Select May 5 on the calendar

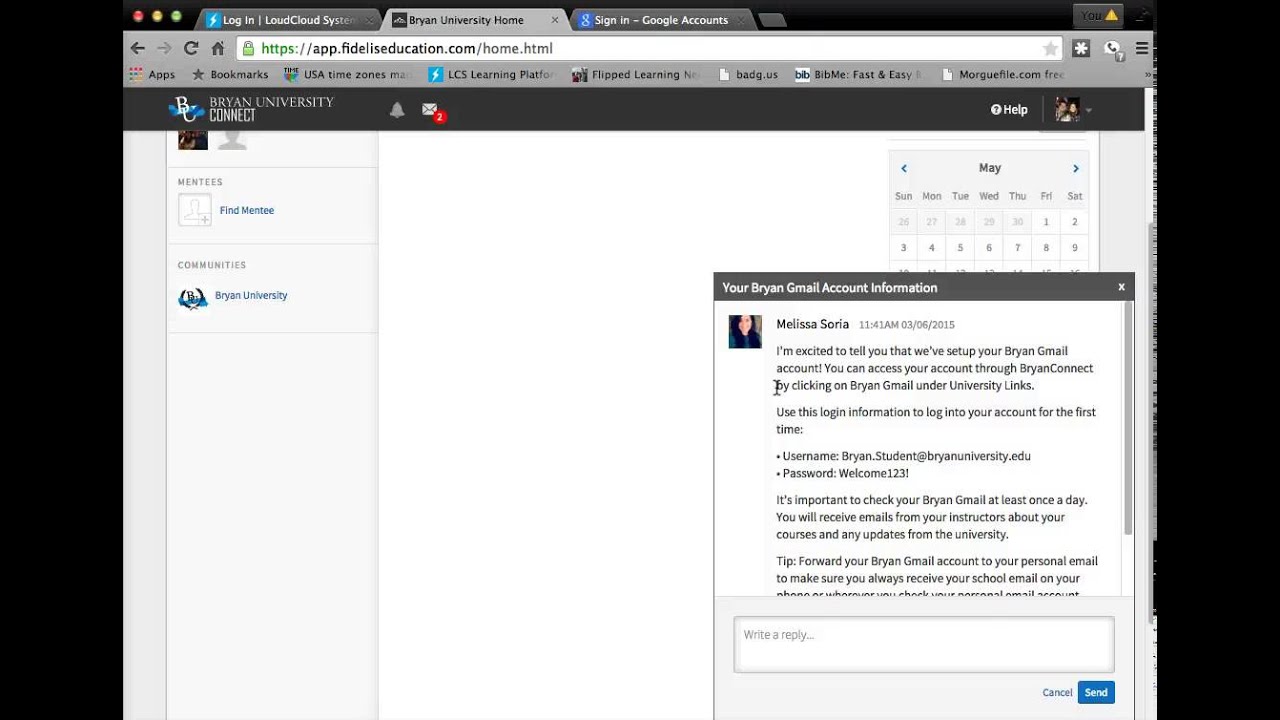[960, 248]
